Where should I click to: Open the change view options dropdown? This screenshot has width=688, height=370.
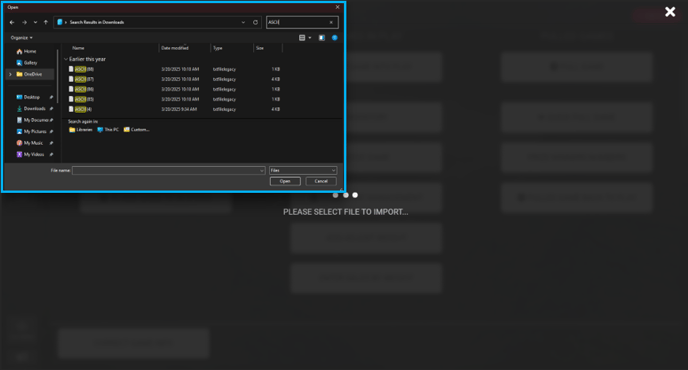pyautogui.click(x=310, y=38)
